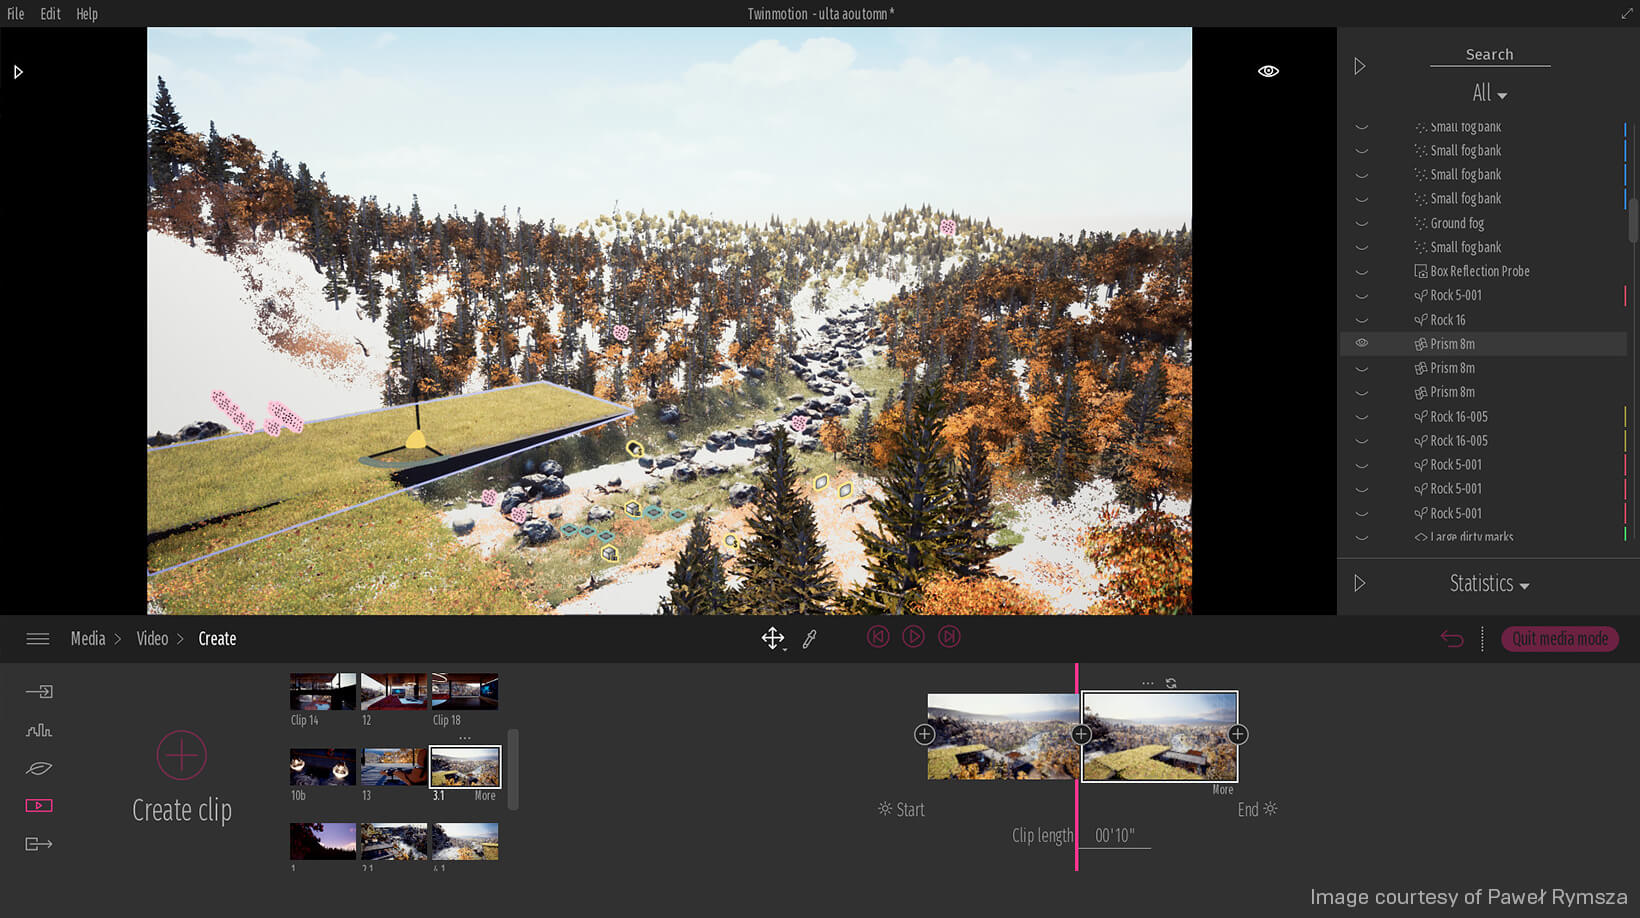1640x918 pixels.
Task: Open the All filter dropdown
Action: [1489, 93]
